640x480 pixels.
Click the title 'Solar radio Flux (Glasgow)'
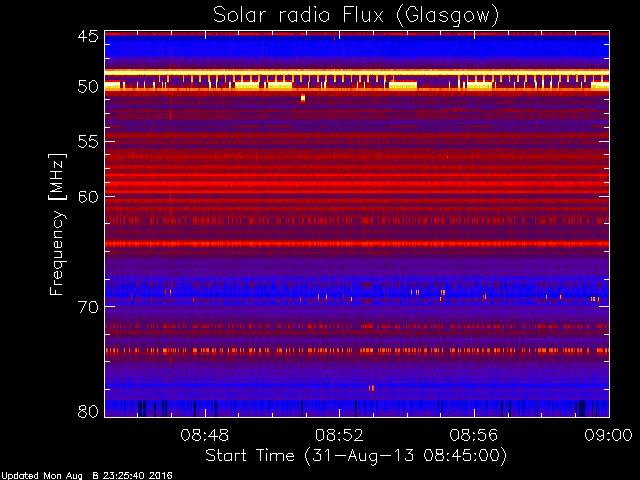tap(356, 16)
